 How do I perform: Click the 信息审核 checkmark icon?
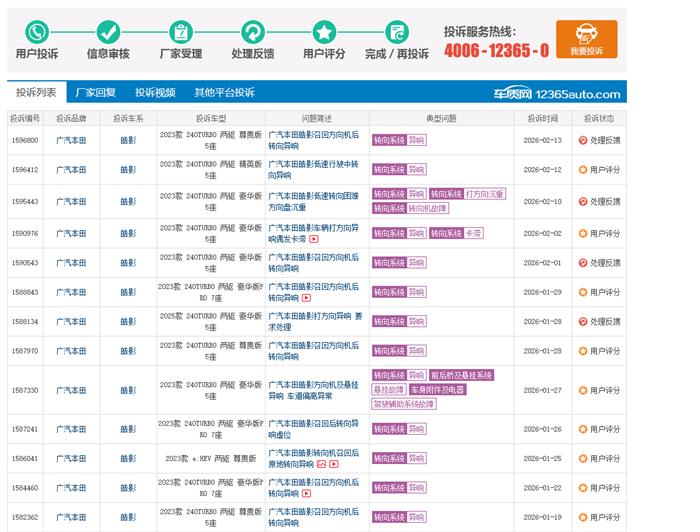pyautogui.click(x=108, y=32)
